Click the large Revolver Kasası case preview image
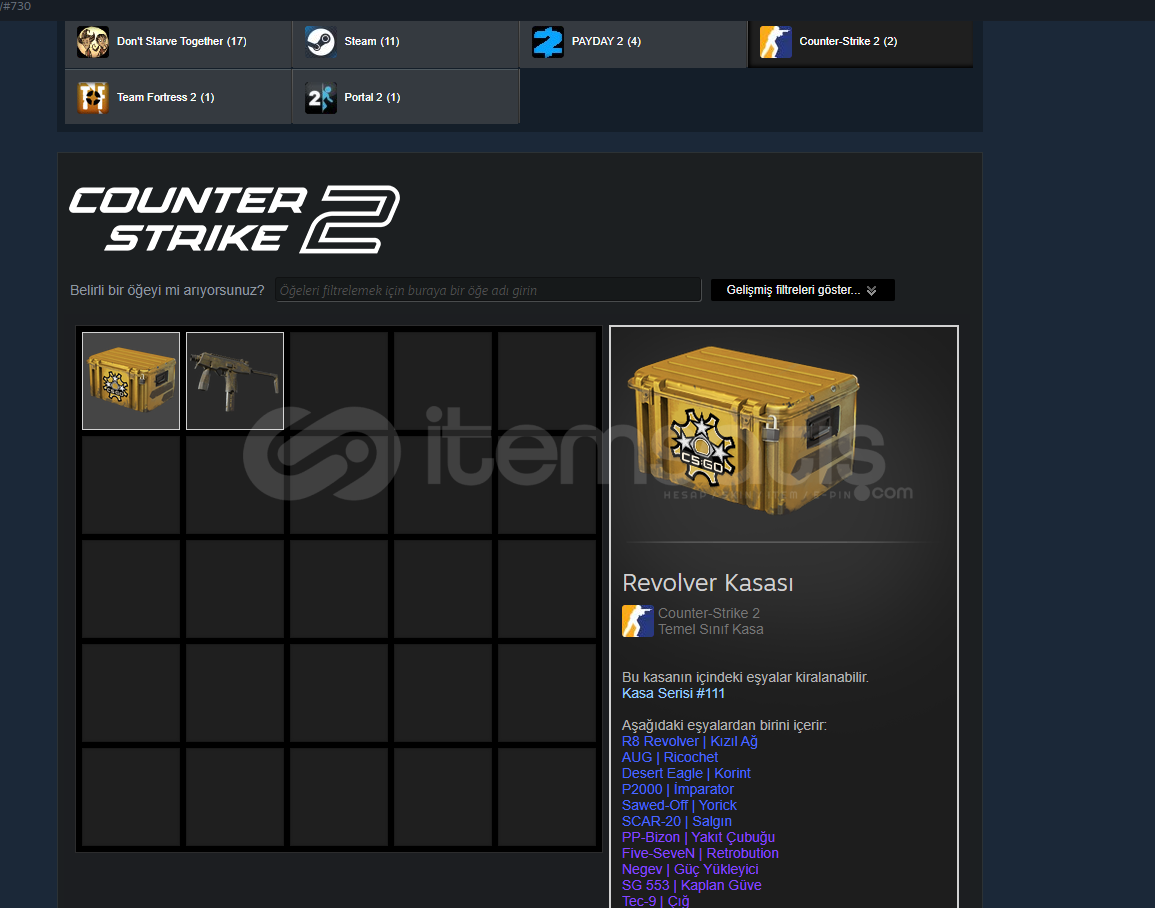The image size is (1155, 908). point(744,429)
